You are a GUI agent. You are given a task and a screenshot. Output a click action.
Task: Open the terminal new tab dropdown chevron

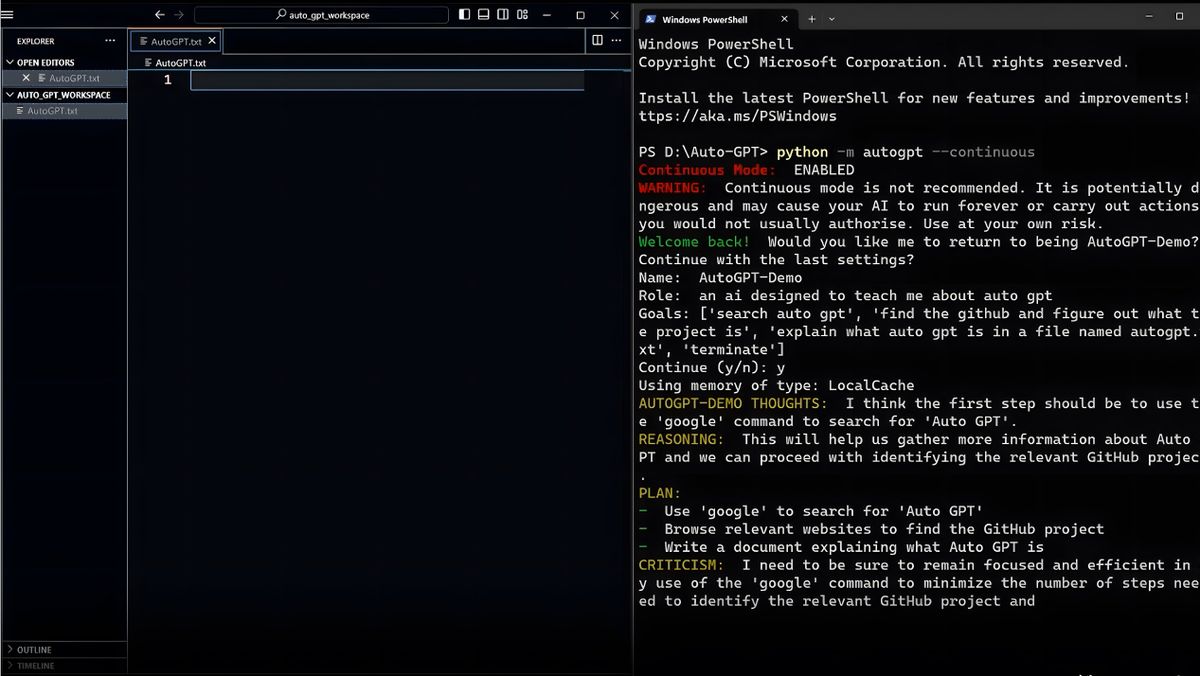point(829,19)
